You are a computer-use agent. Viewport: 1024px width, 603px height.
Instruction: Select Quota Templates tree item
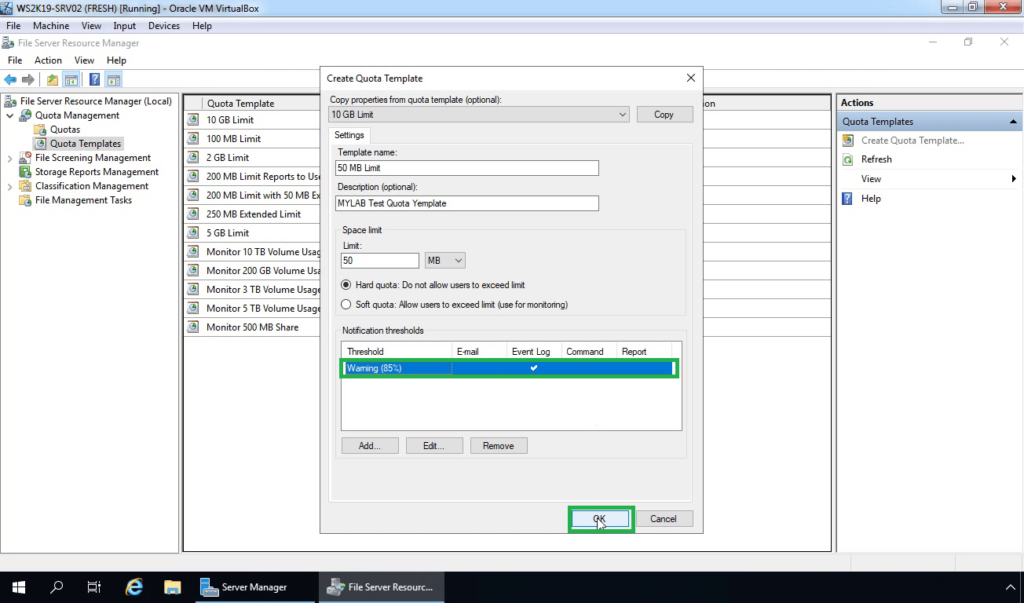86,144
